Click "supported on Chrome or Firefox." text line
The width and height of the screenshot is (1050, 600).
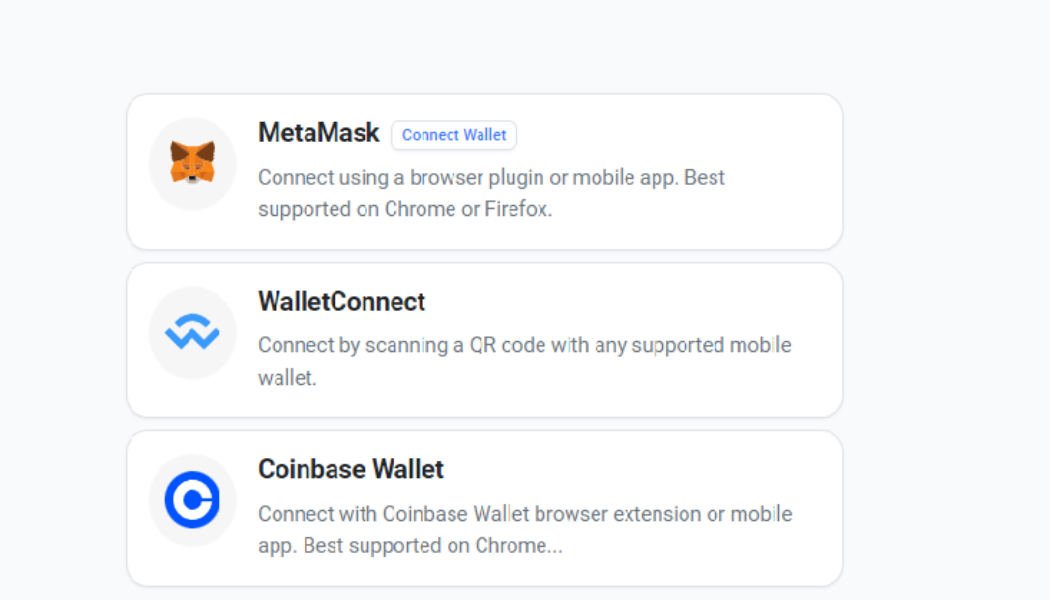pyautogui.click(x=405, y=210)
